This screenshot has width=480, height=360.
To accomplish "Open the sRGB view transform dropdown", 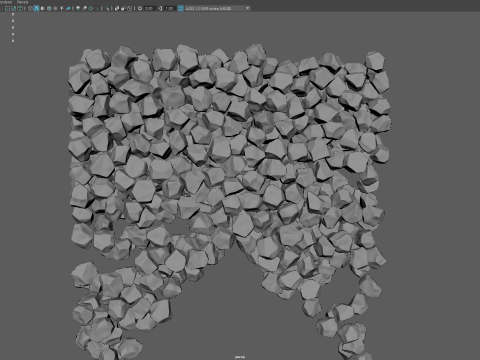I will pyautogui.click(x=217, y=8).
